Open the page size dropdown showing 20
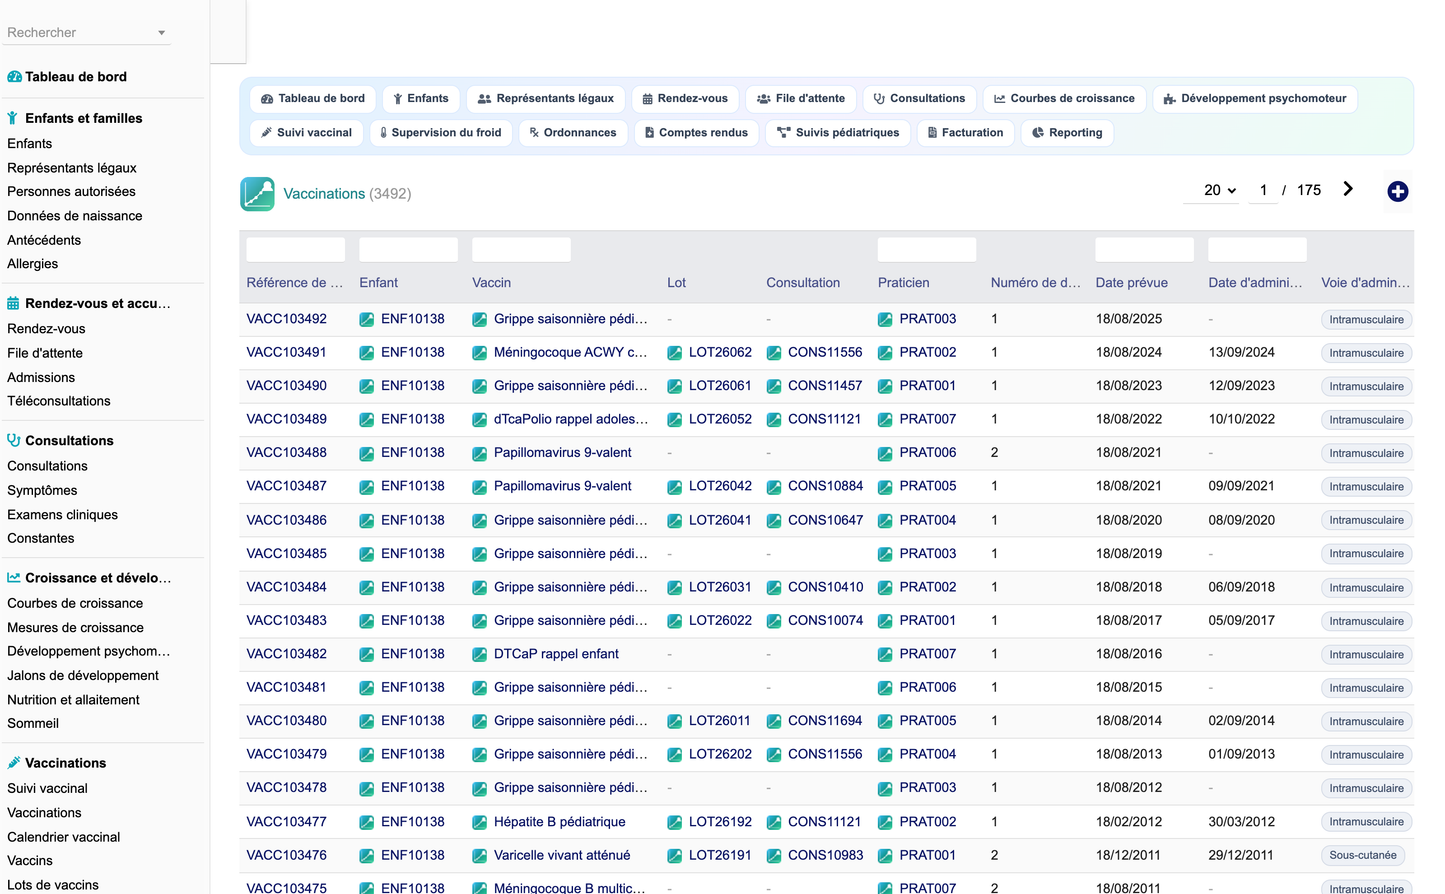This screenshot has height=894, width=1445. pyautogui.click(x=1219, y=190)
